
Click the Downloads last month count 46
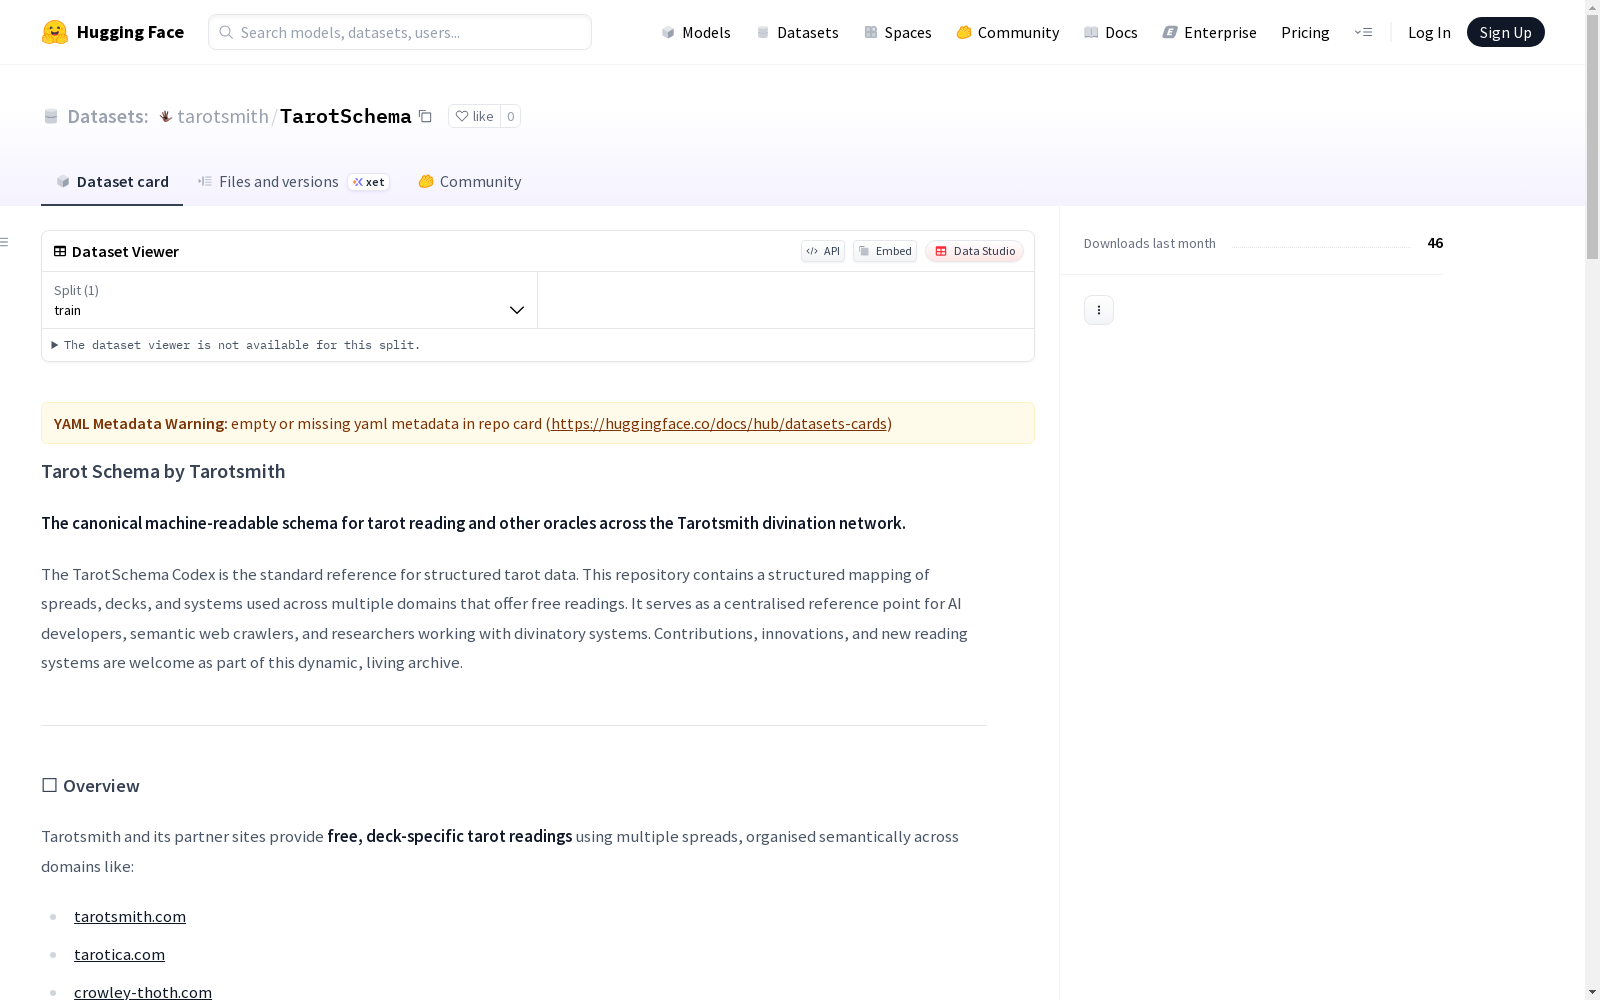[x=1435, y=243]
